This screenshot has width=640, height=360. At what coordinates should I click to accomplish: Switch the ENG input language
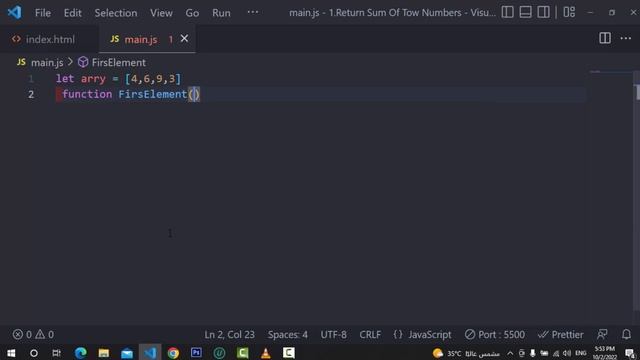tap(580, 353)
